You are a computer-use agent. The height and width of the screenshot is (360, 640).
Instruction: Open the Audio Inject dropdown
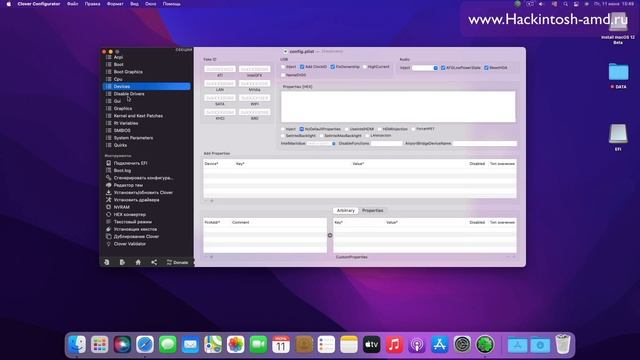425,68
